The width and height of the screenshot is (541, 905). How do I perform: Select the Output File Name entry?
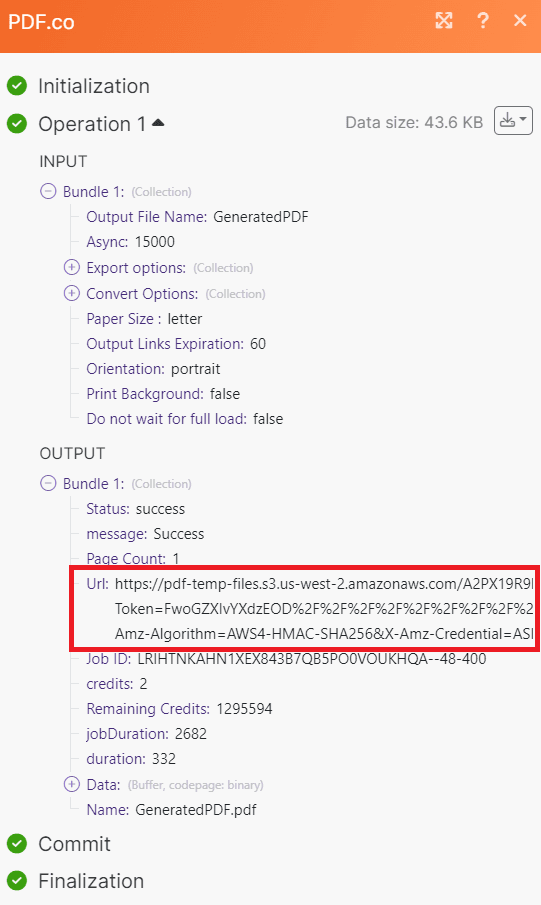tap(197, 217)
